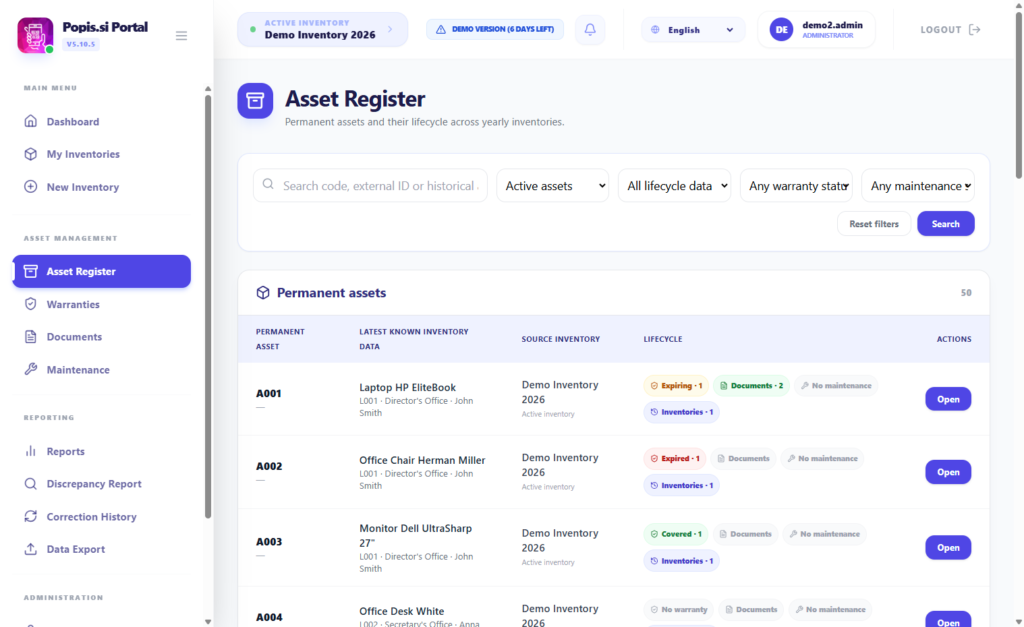This screenshot has width=1024, height=627.
Task: Click Expiring · 1 badge on A001
Action: click(676, 385)
